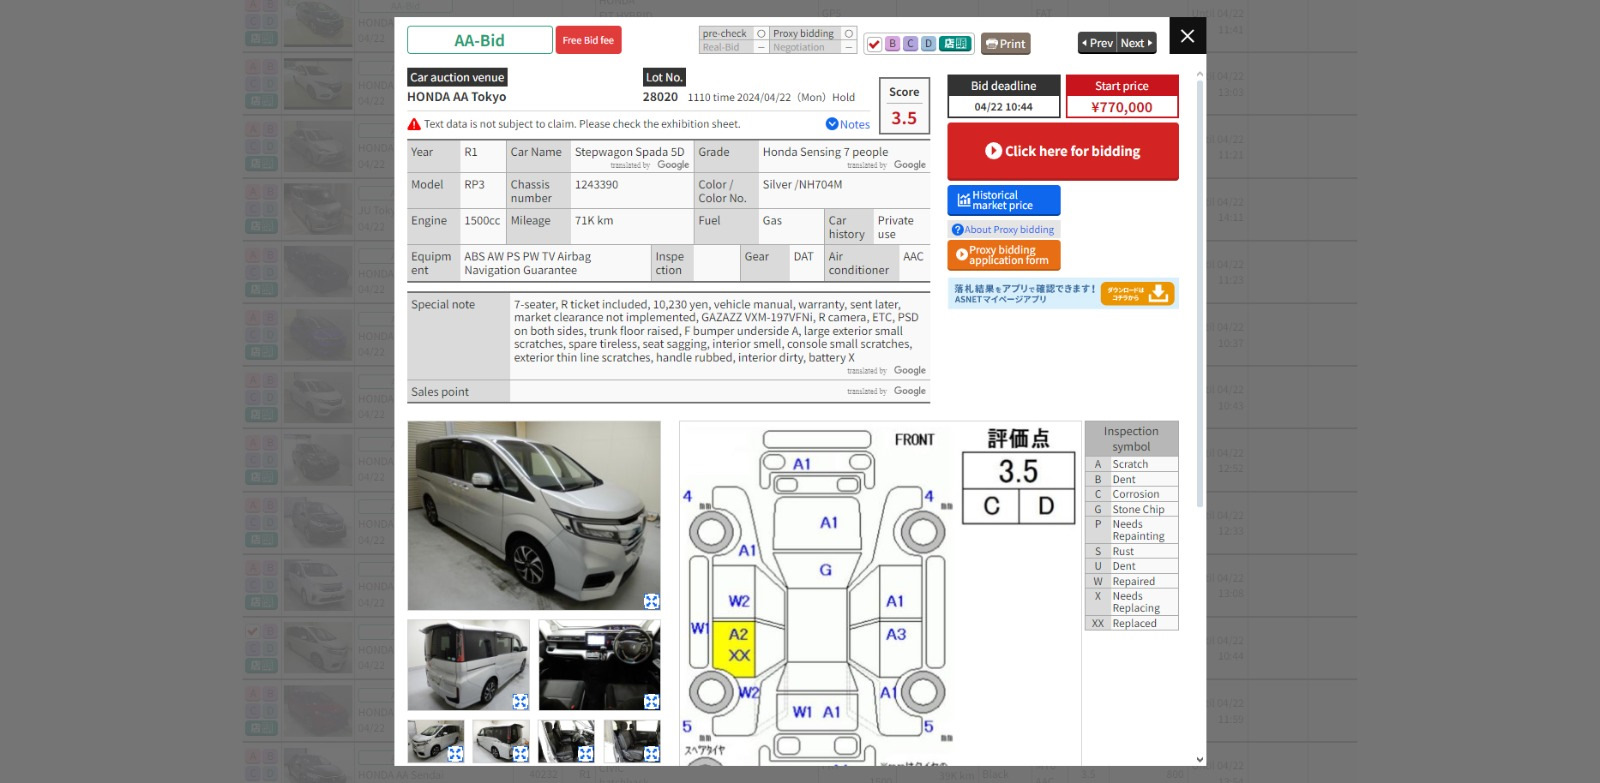
Task: Click the start price ¥770,000
Action: tap(1121, 107)
